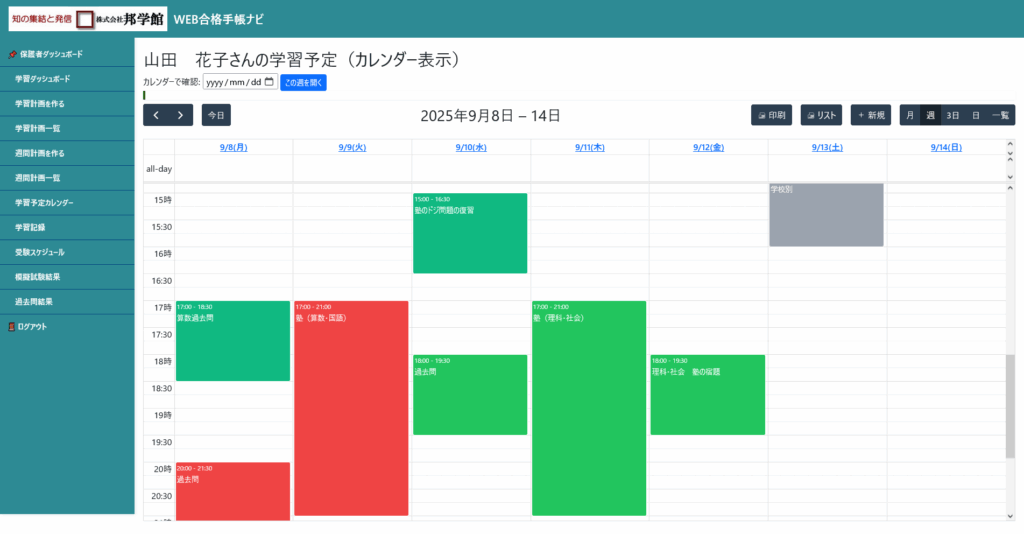Click the この週を開く button
The height and width of the screenshot is (534, 1024).
pos(303,82)
